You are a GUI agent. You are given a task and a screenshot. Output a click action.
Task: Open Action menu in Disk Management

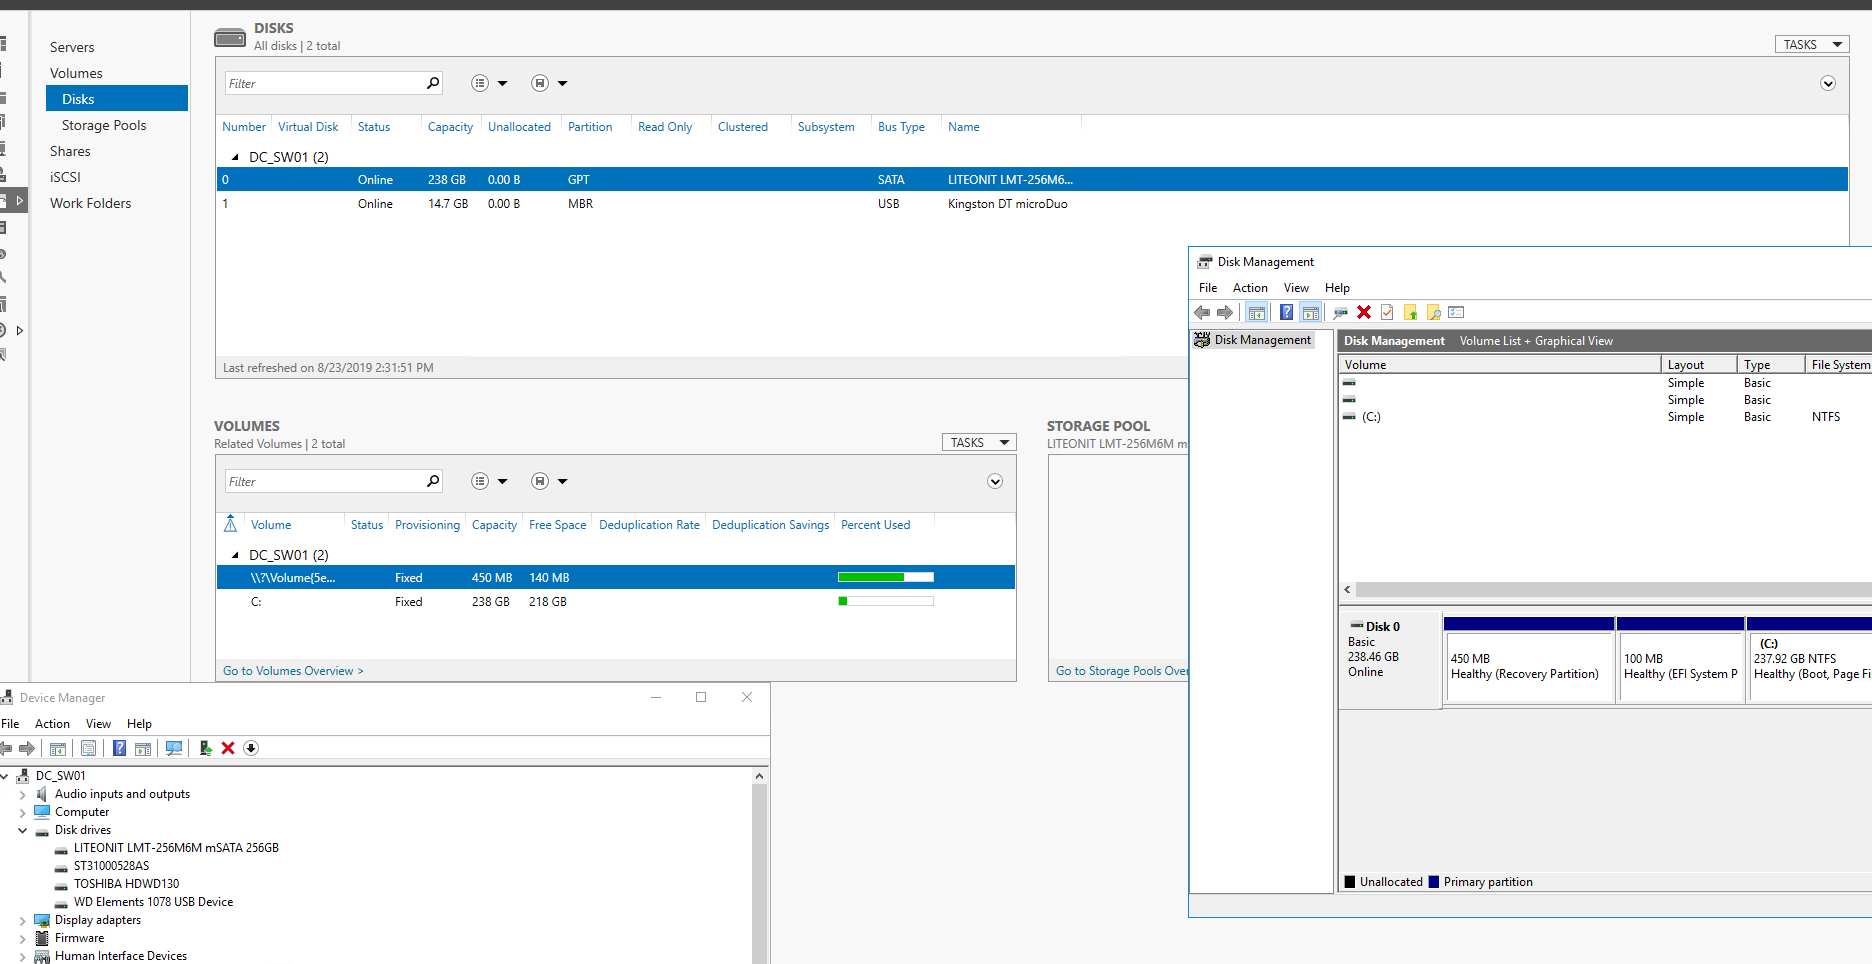[x=1250, y=288]
